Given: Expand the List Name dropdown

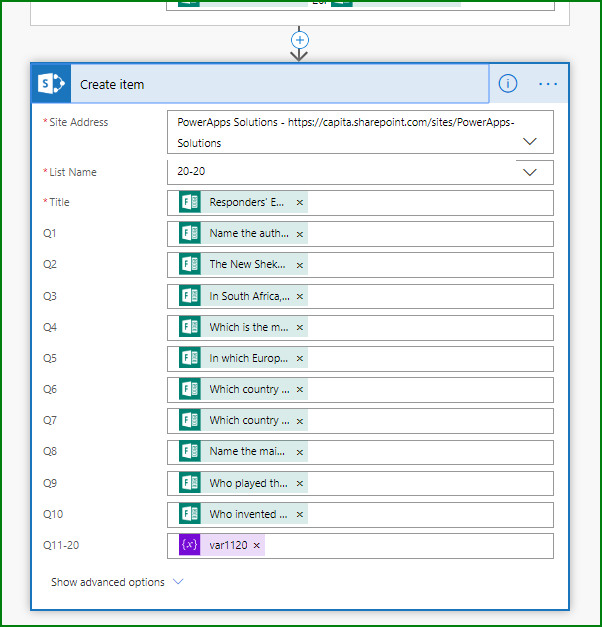Looking at the screenshot, I should click(x=530, y=172).
